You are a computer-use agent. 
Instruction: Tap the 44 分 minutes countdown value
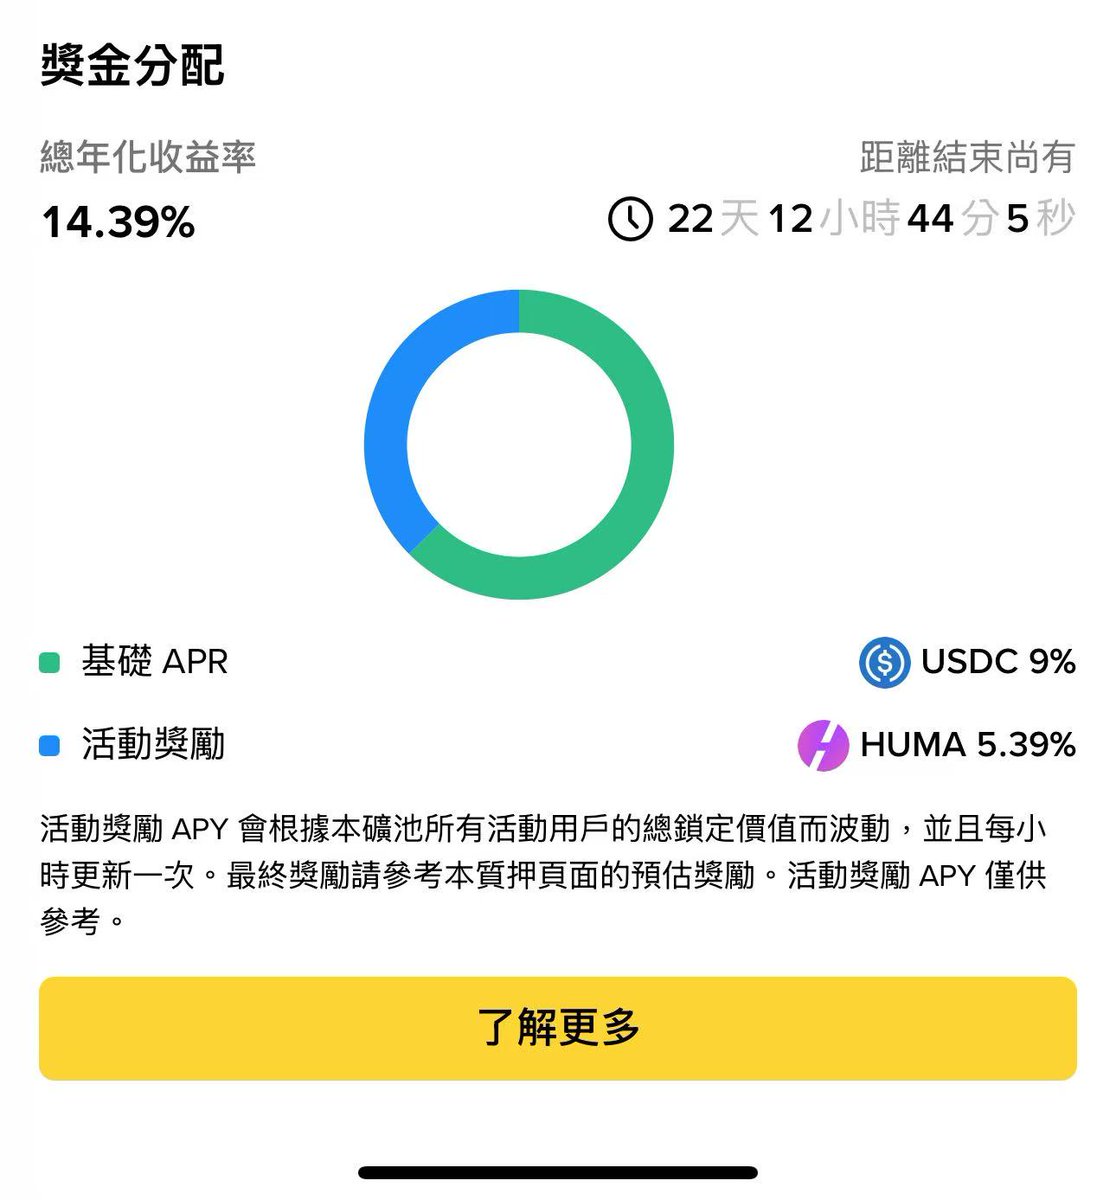click(x=952, y=219)
